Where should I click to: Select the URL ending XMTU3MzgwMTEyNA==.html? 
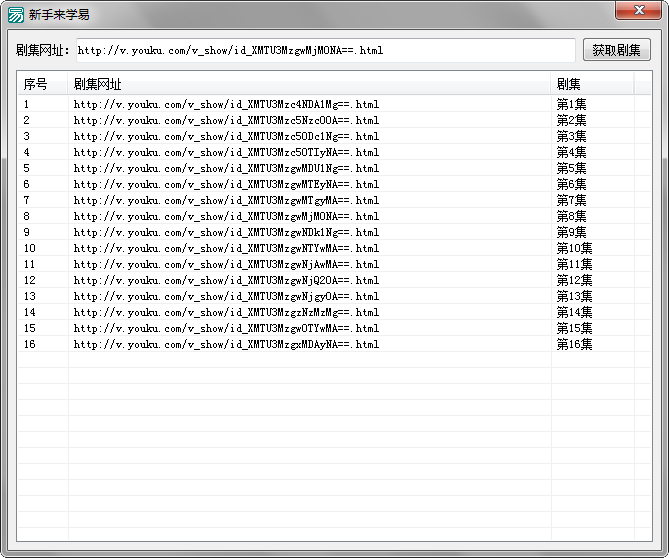226,184
